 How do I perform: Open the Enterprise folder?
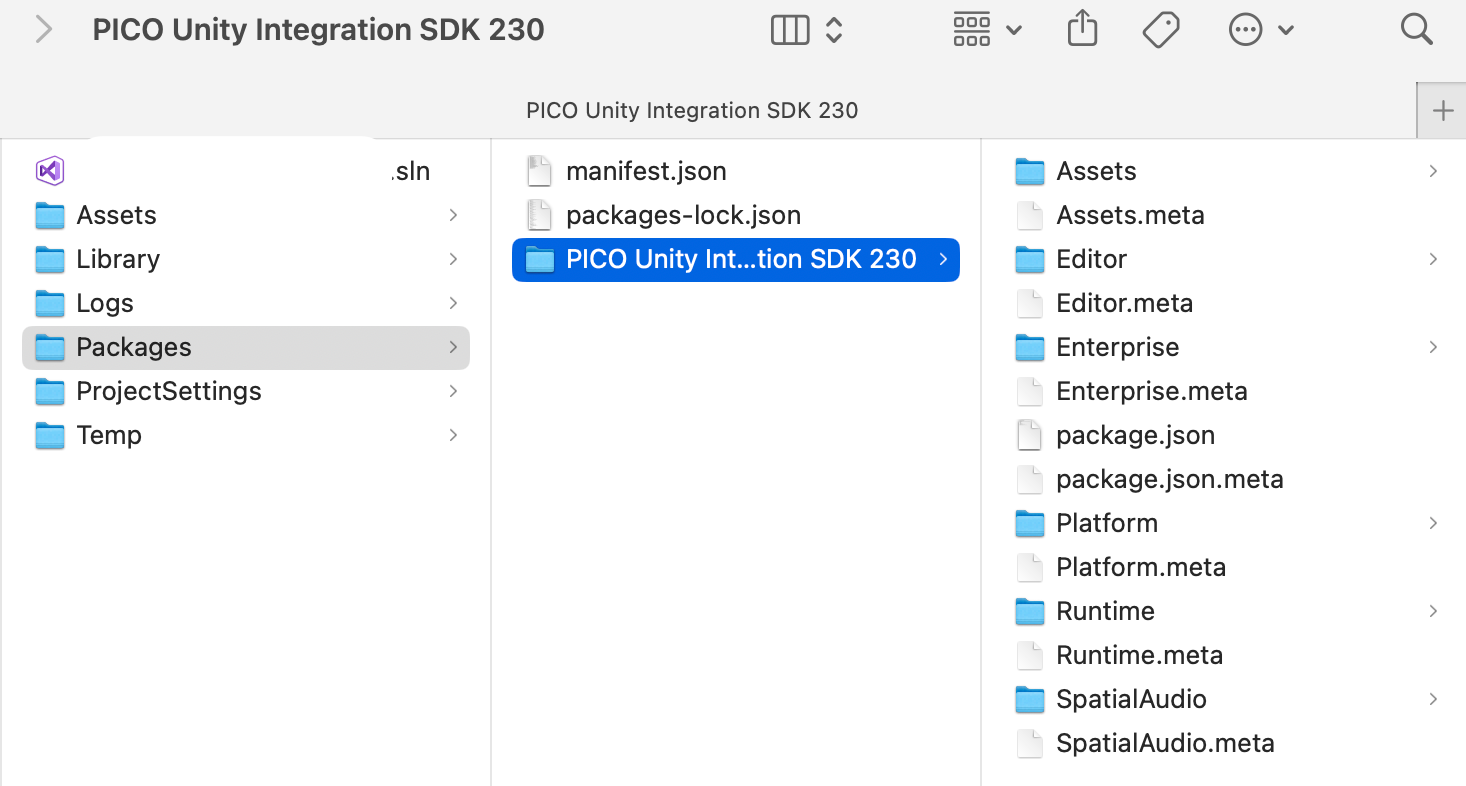tap(1117, 347)
